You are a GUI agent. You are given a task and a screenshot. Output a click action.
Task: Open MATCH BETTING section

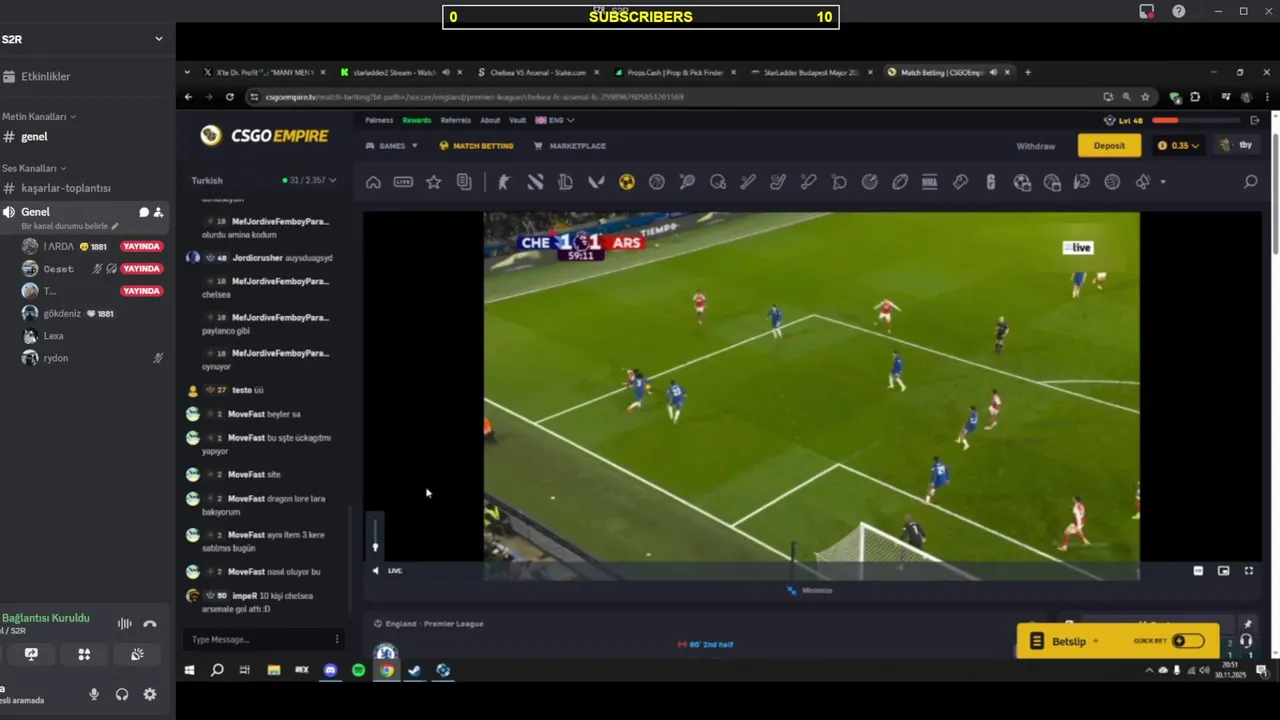click(x=476, y=146)
